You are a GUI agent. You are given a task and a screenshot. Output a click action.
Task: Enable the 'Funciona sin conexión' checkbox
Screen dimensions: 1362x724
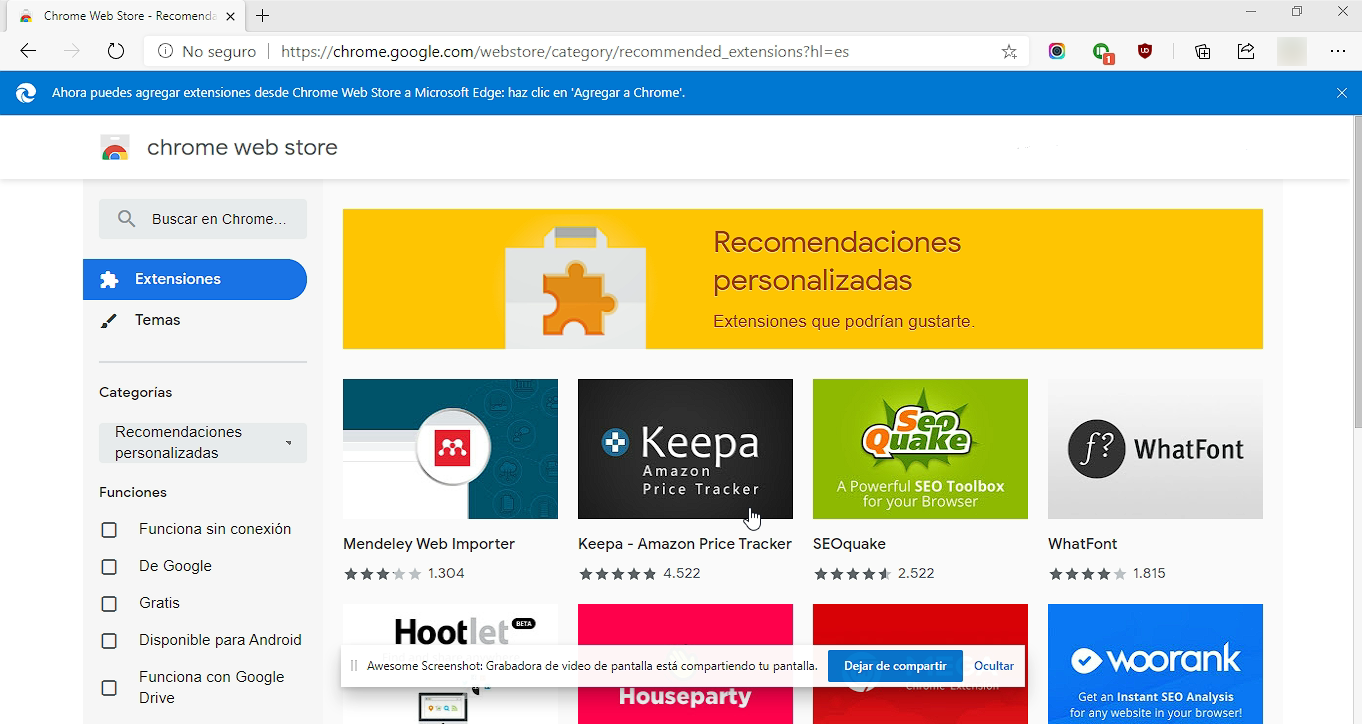(x=109, y=530)
